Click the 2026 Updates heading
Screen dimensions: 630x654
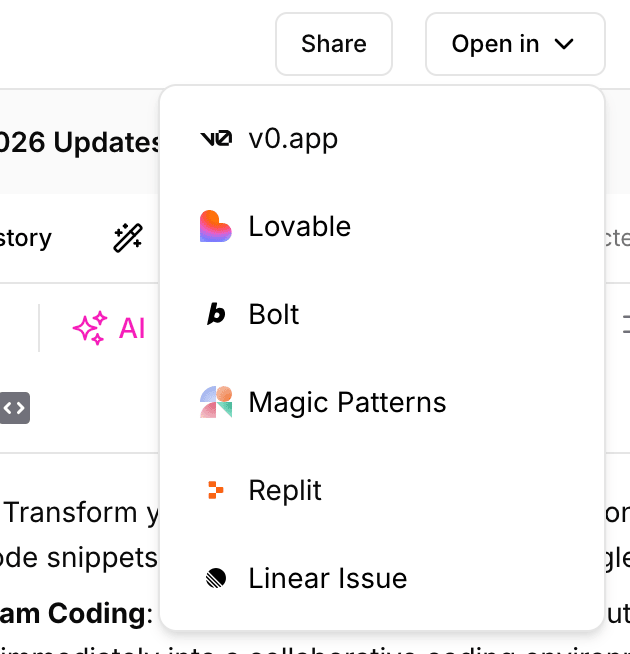pos(80,143)
